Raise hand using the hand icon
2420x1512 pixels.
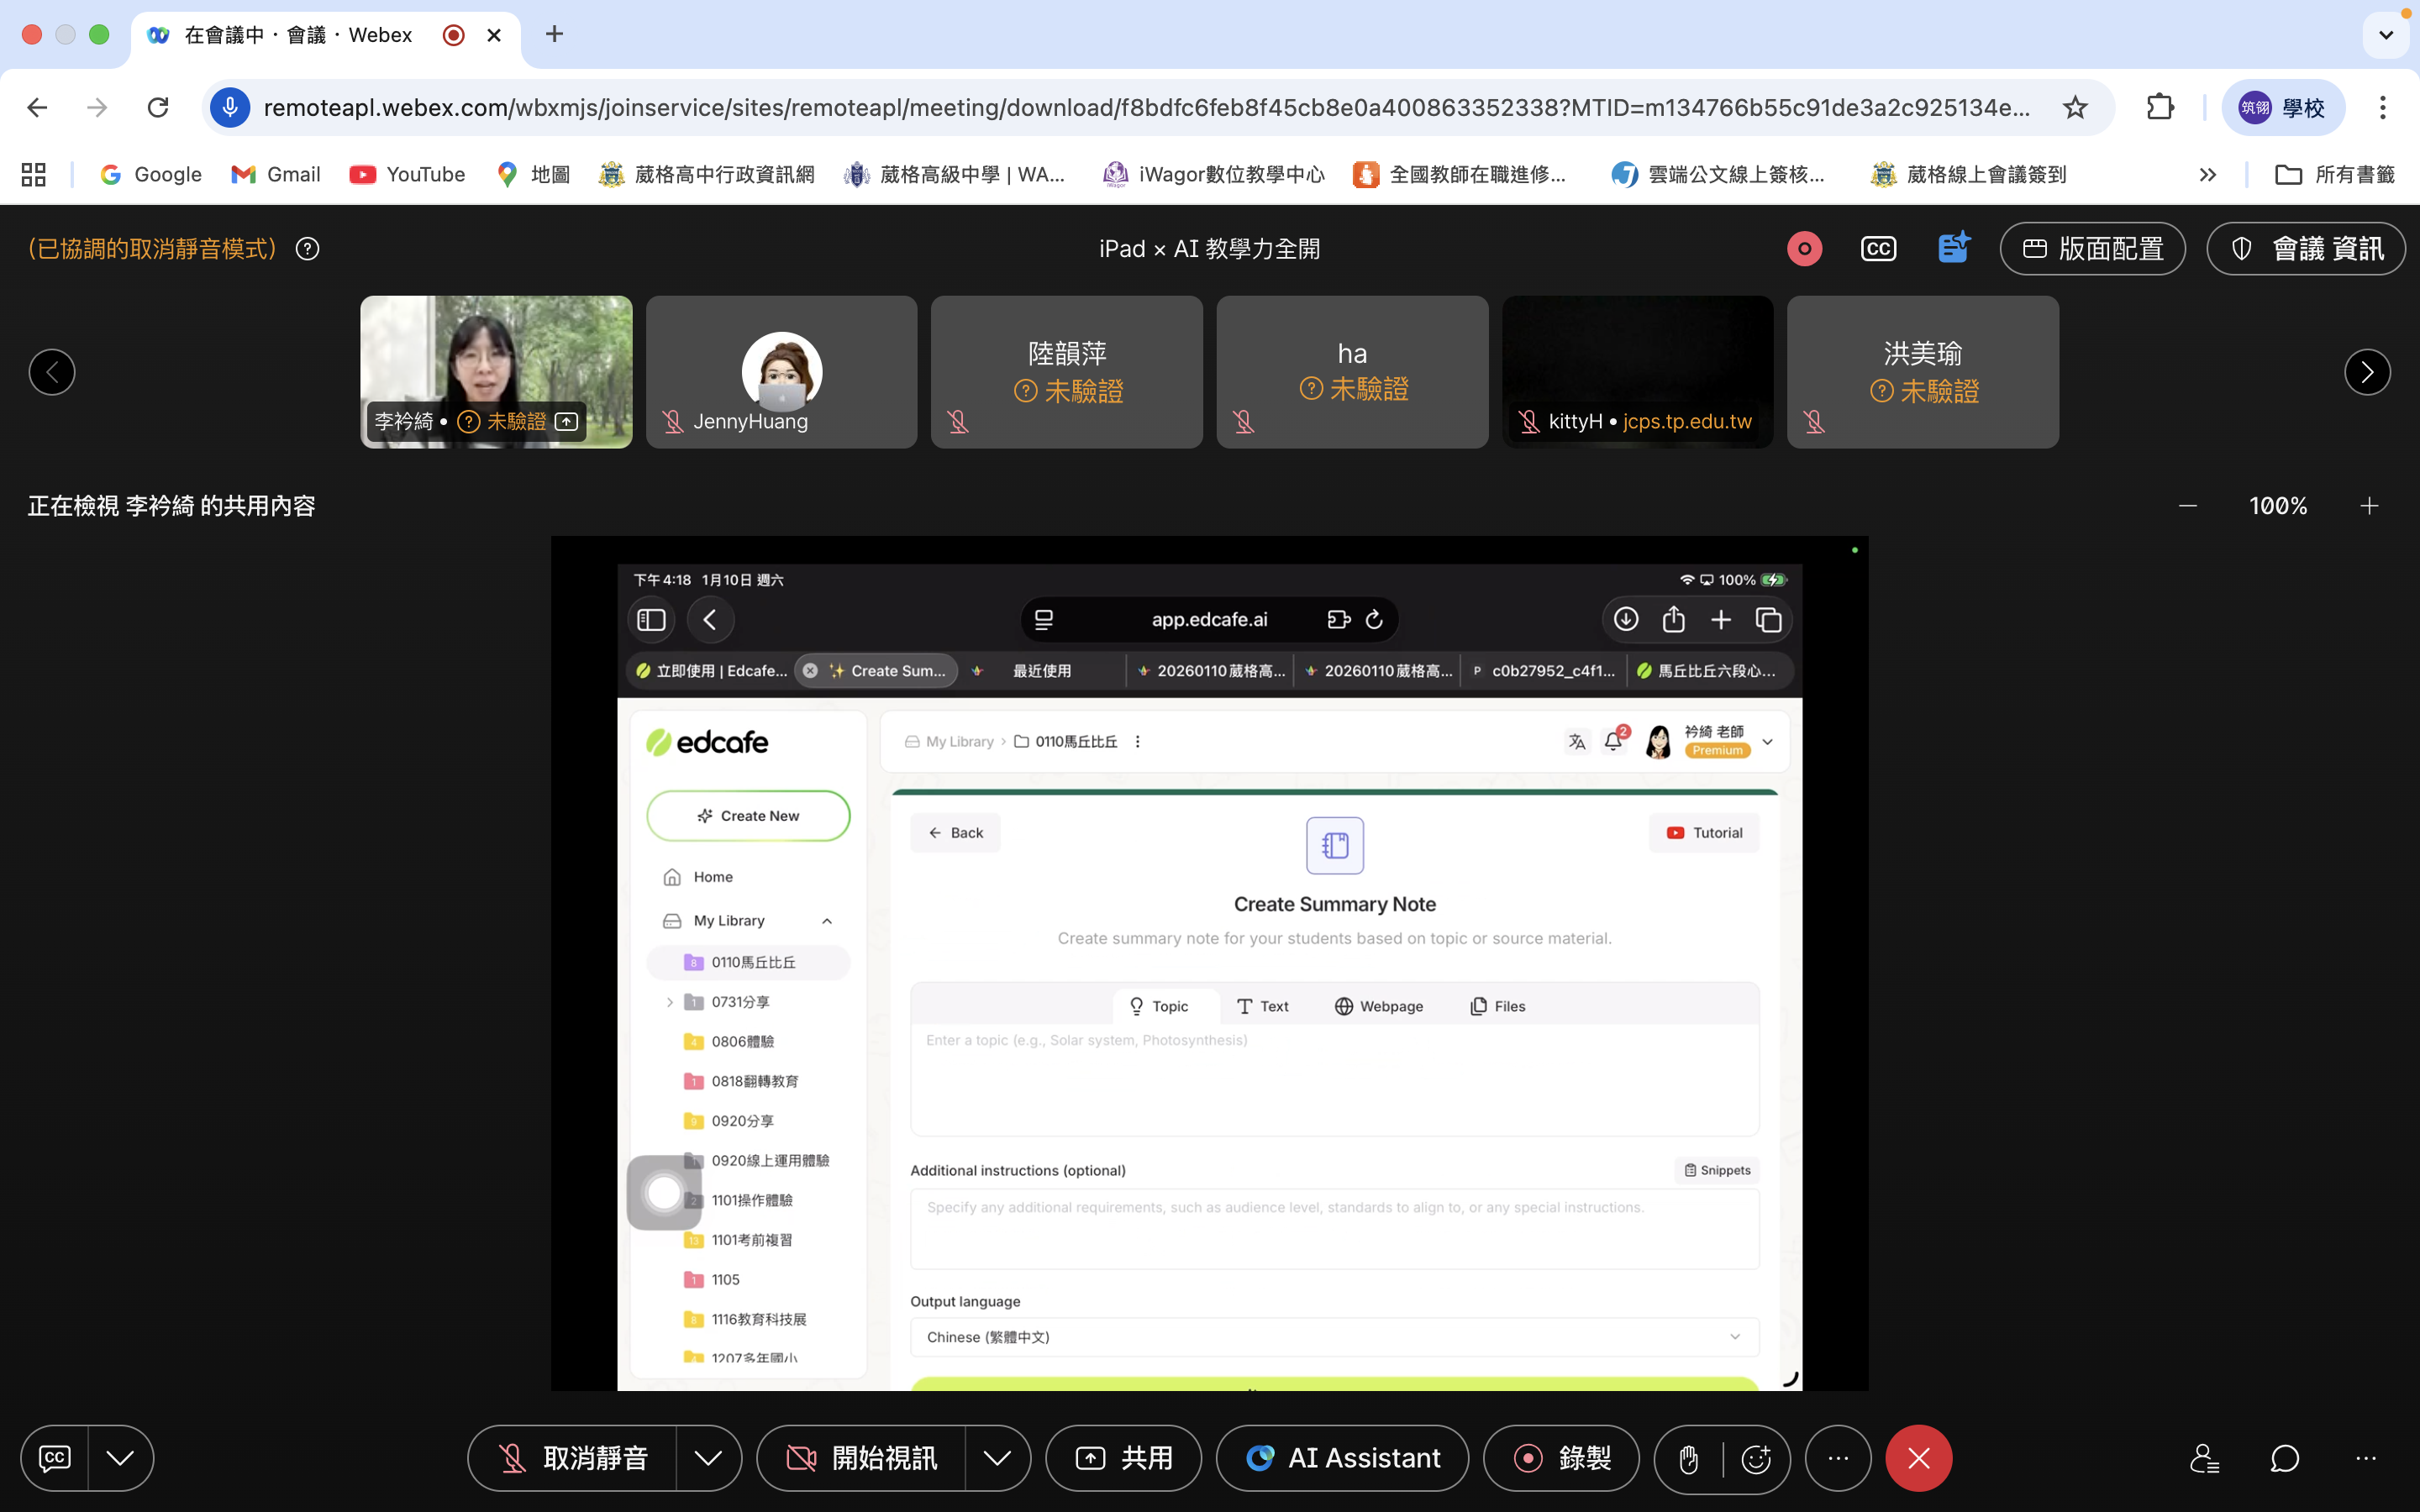point(1688,1459)
